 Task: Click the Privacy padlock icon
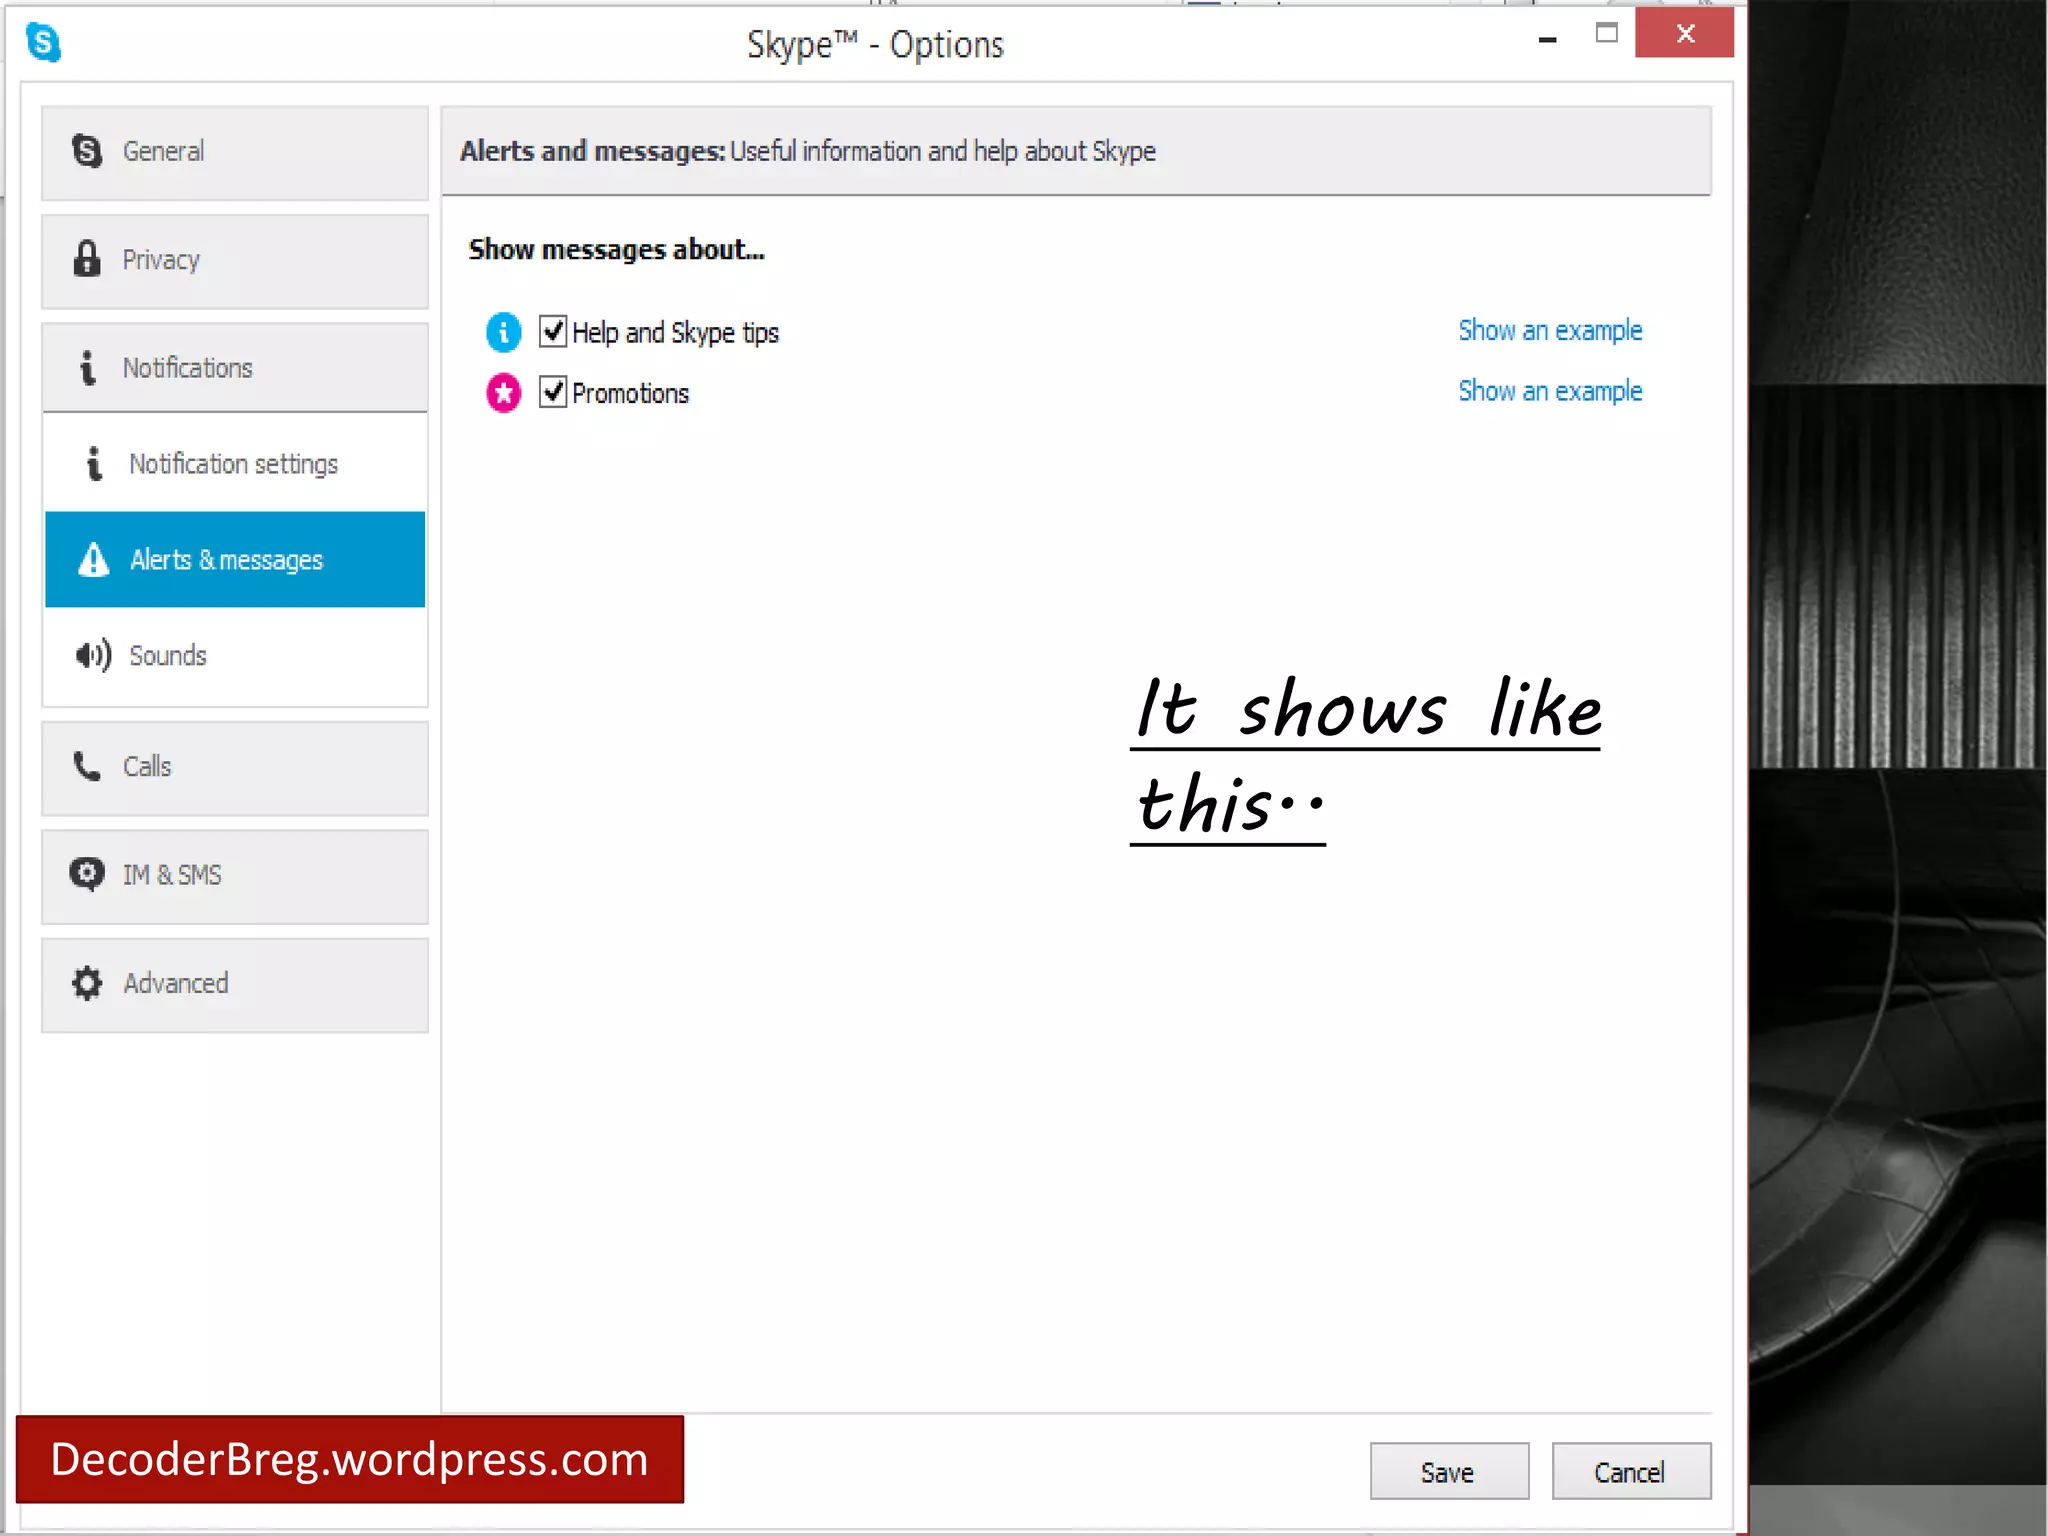coord(87,259)
